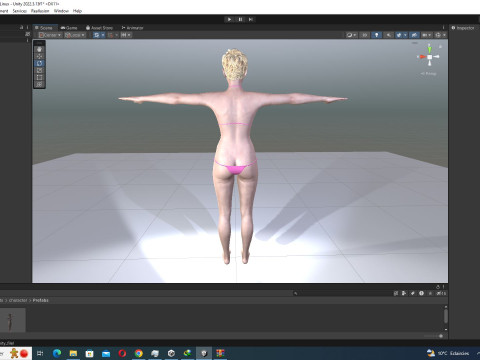Toggle grid visibility in the scene toolbar
Screen dimensions: 480x360
coord(96,35)
